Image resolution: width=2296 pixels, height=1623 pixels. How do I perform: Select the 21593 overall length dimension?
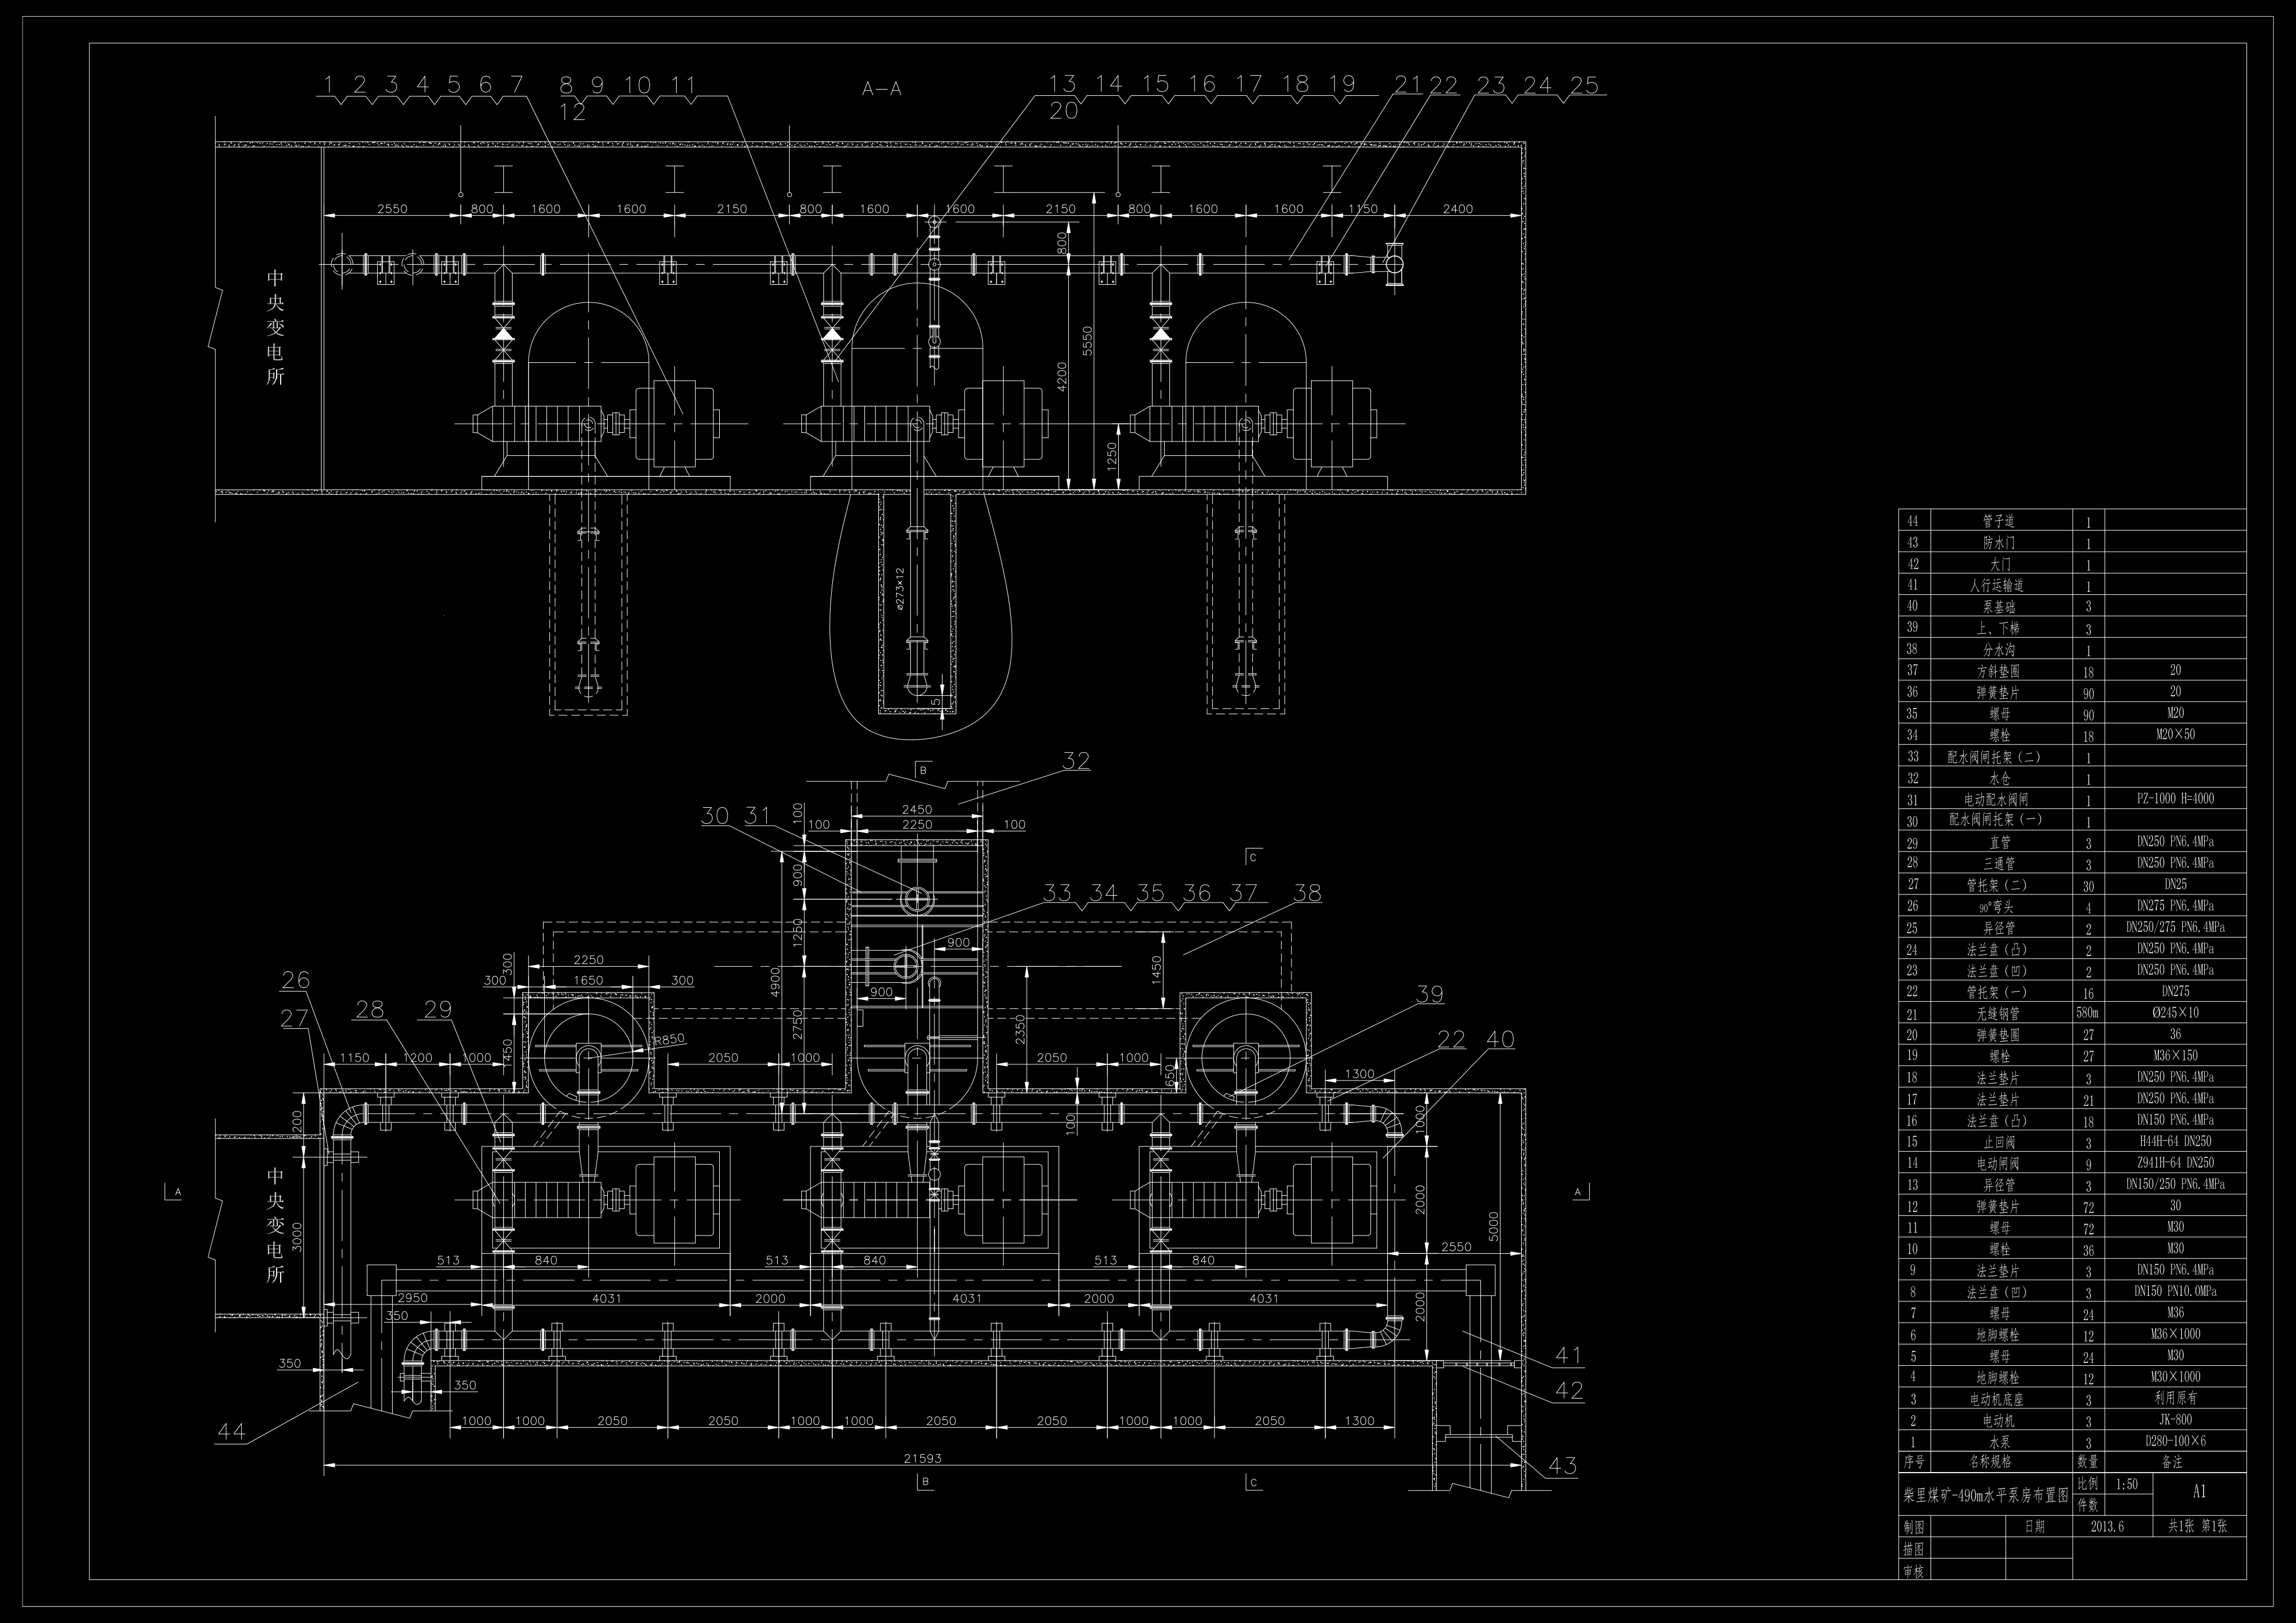(x=922, y=1458)
